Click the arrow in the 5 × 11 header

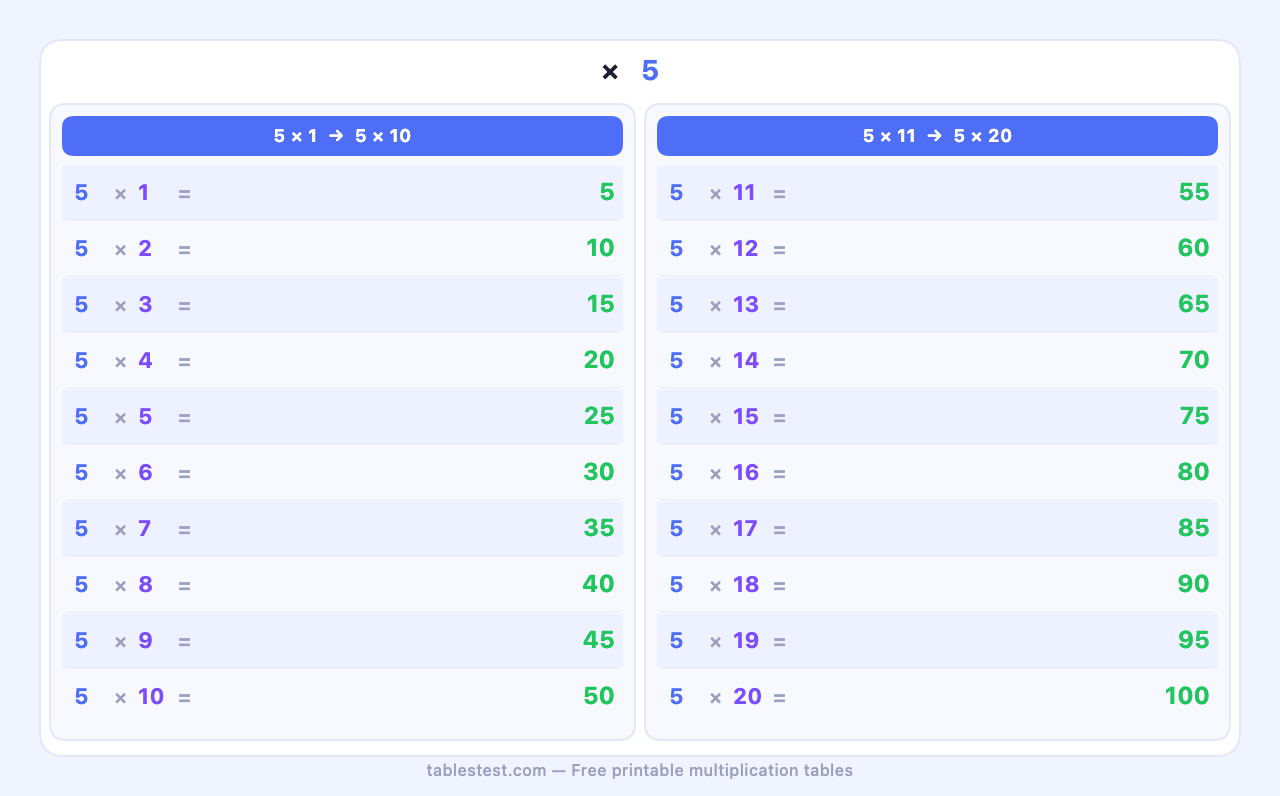tap(934, 136)
